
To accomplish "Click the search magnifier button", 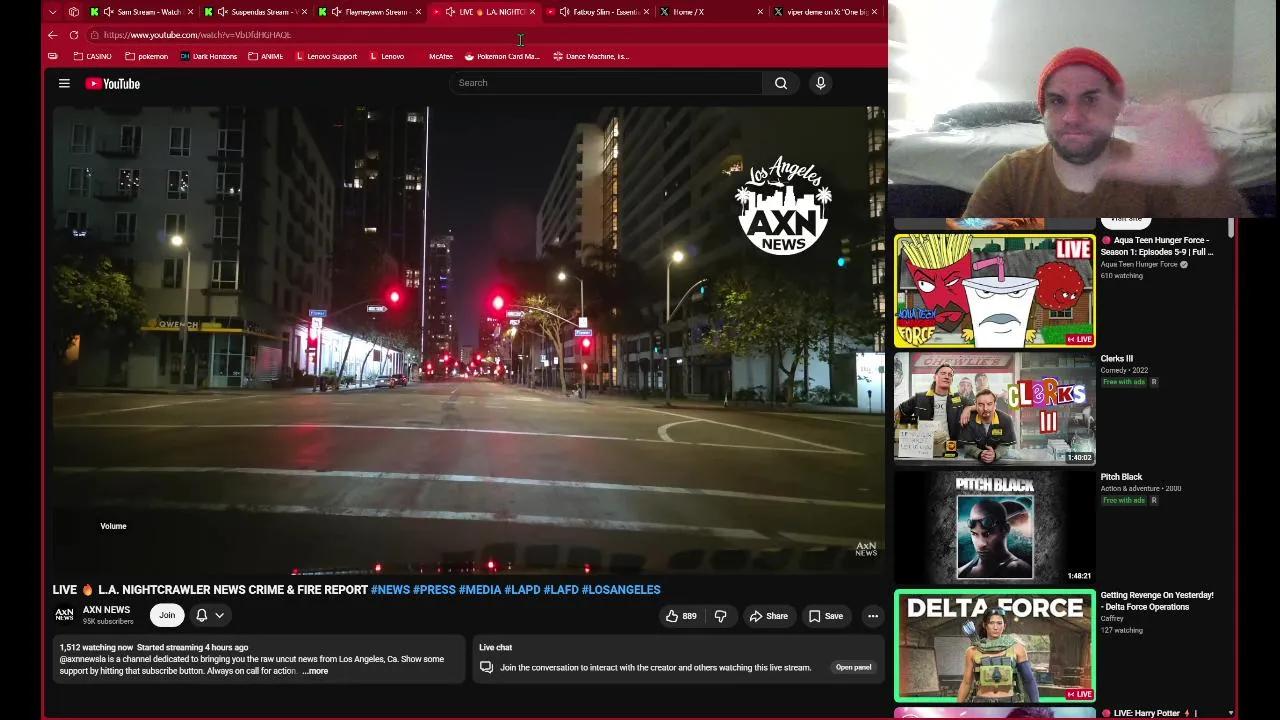I will (781, 83).
